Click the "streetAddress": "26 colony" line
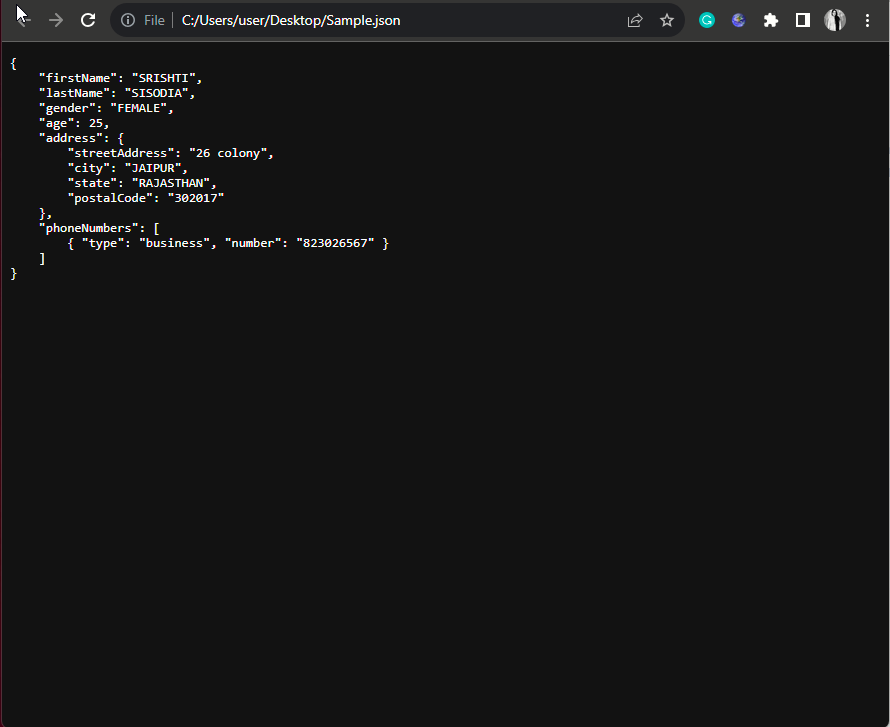 coord(170,153)
